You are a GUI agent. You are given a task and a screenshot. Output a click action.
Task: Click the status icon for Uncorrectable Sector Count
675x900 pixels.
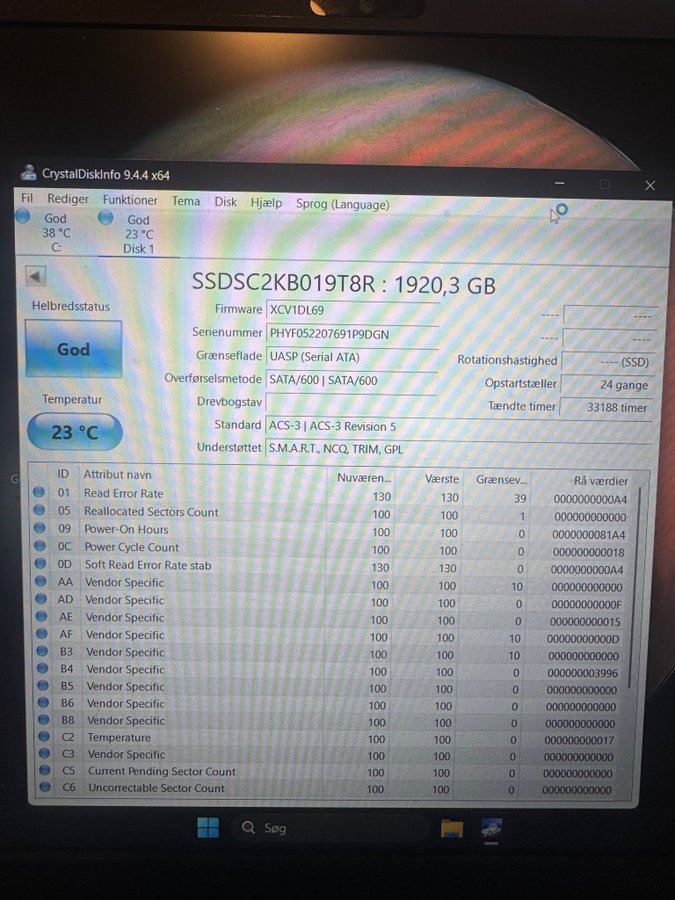[42, 788]
